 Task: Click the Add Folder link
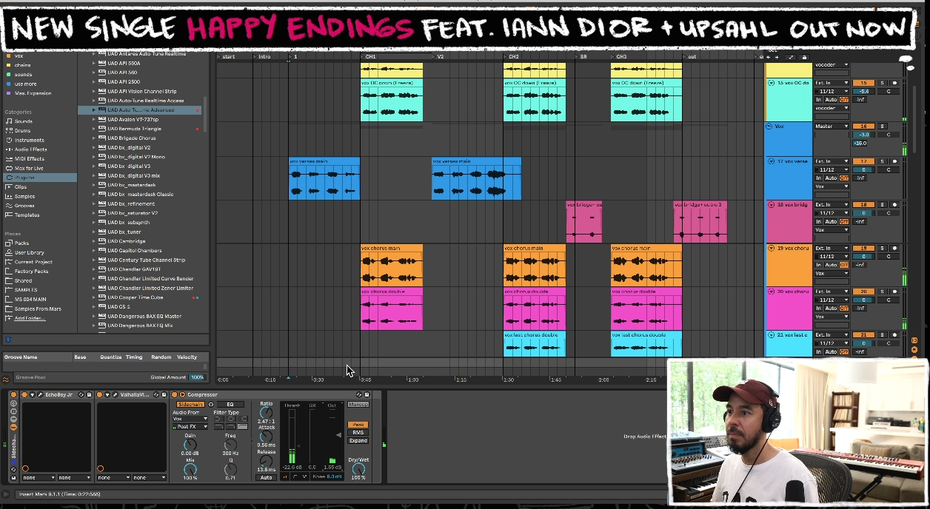coord(28,319)
